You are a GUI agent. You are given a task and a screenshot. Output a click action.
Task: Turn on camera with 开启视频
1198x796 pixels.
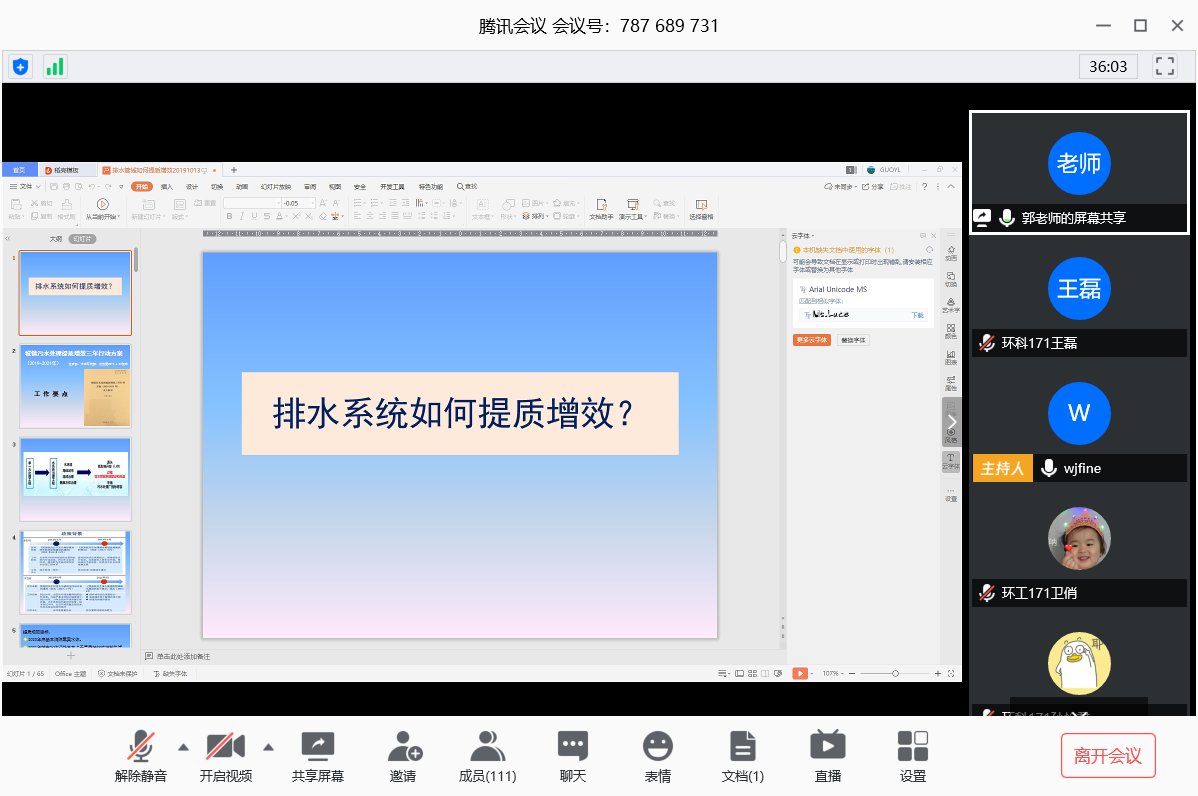pos(225,748)
